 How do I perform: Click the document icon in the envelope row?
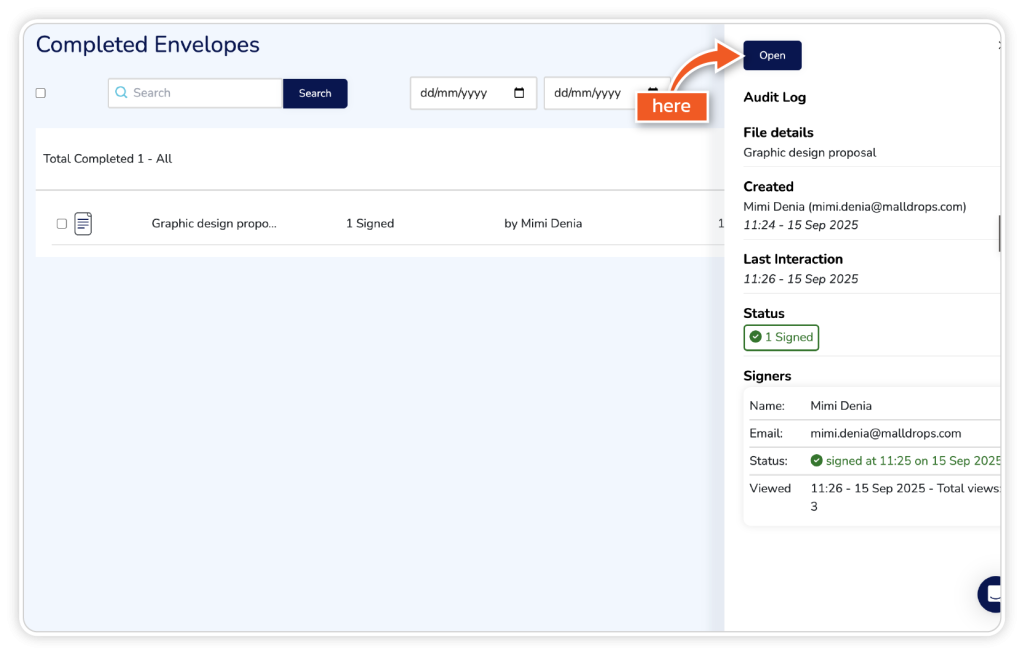coord(83,224)
